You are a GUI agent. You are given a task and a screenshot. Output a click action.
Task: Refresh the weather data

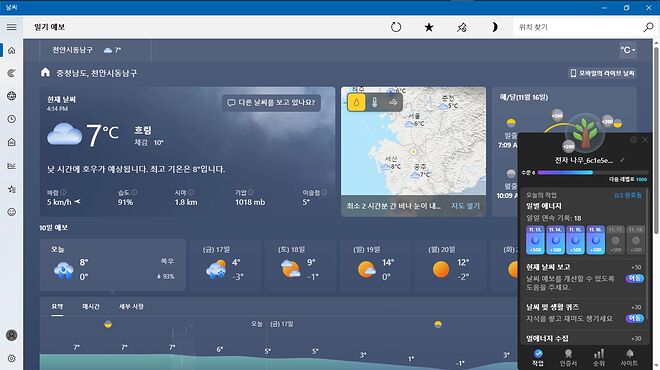tap(396, 27)
